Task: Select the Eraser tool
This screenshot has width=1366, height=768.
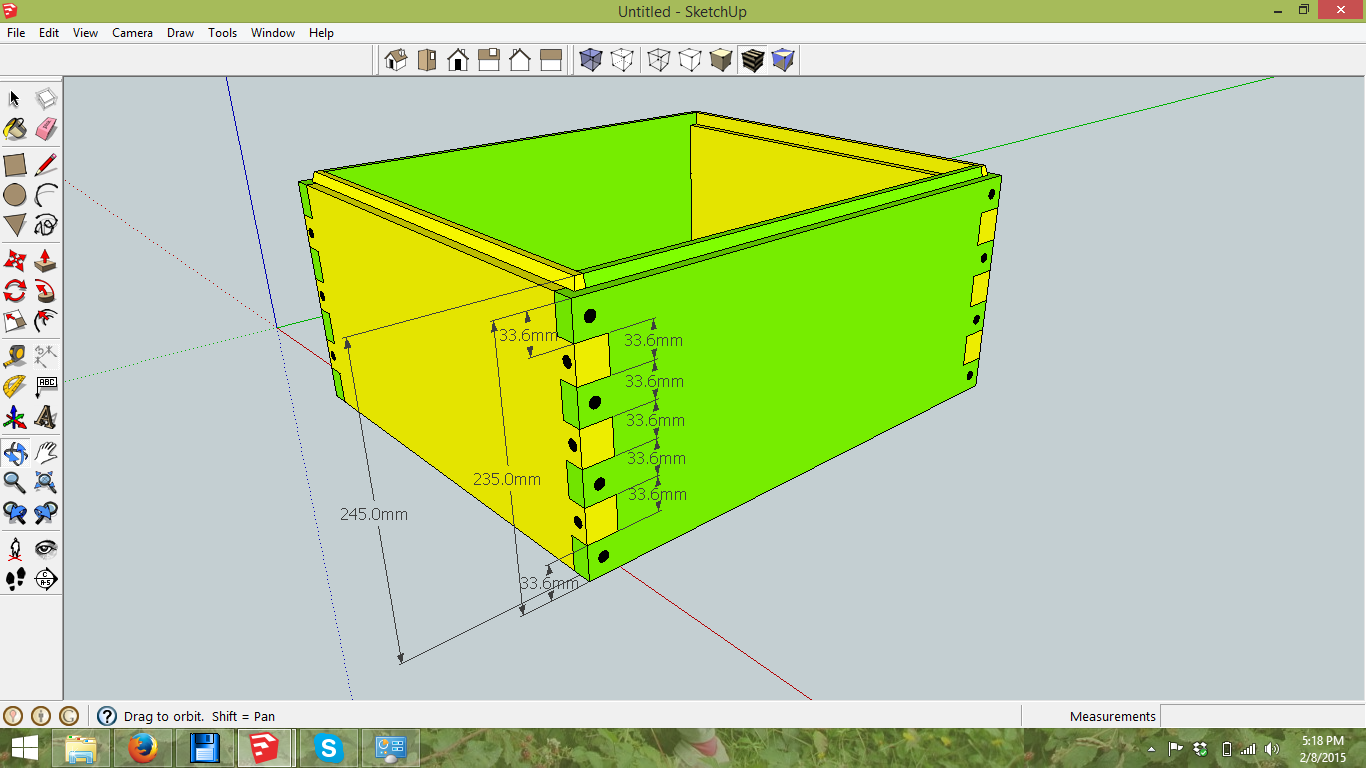Action: pyautogui.click(x=46, y=130)
